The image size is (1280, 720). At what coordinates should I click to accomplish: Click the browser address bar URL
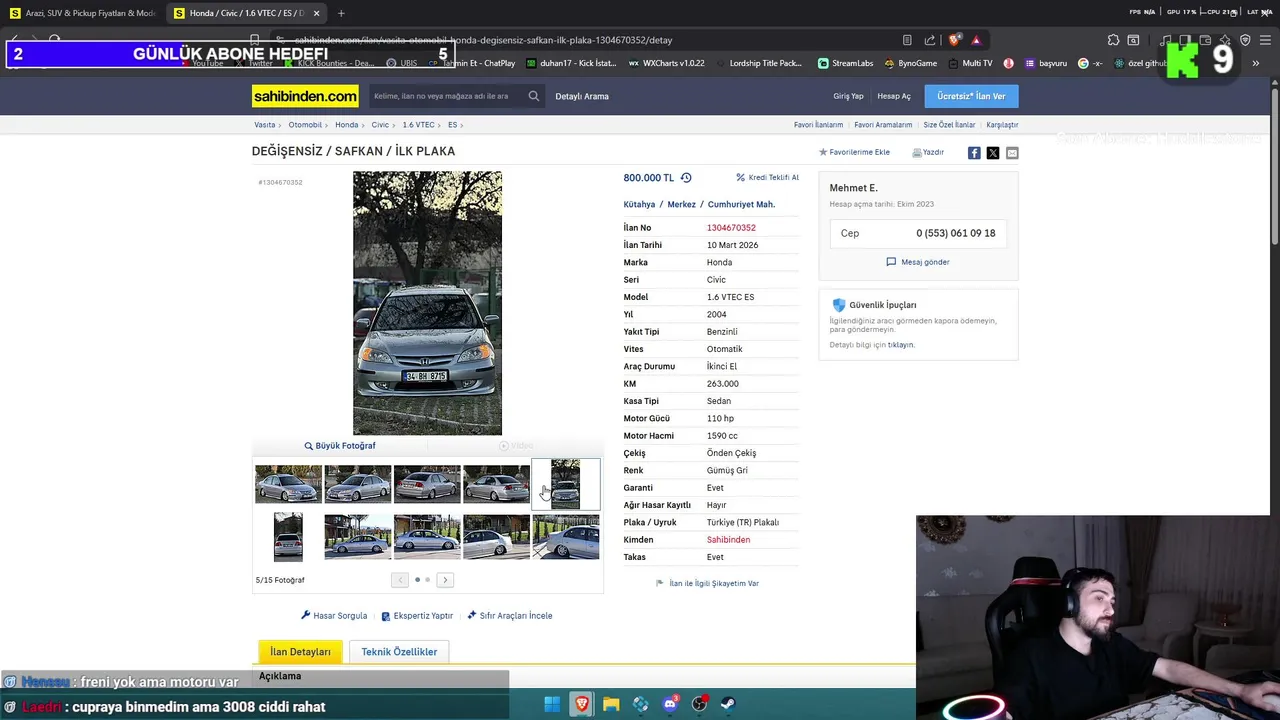coord(483,40)
